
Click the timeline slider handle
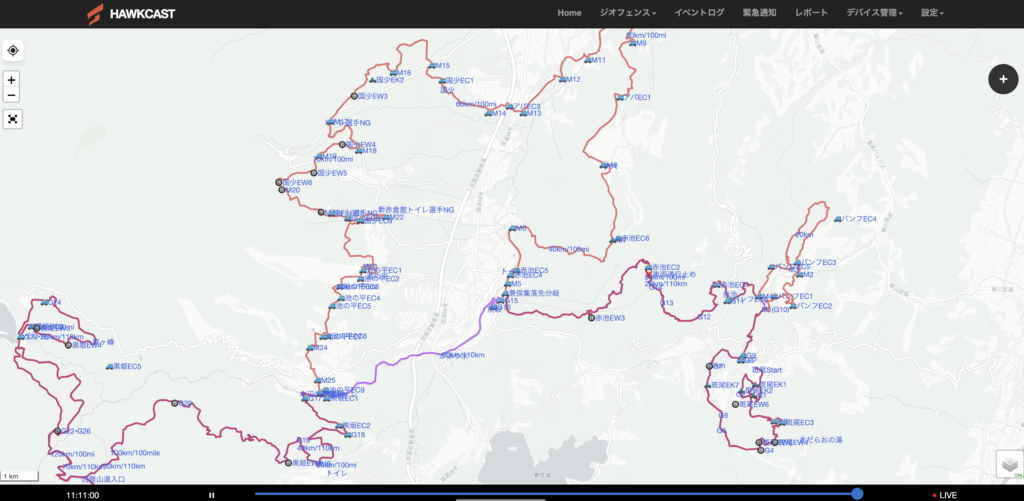pos(857,494)
